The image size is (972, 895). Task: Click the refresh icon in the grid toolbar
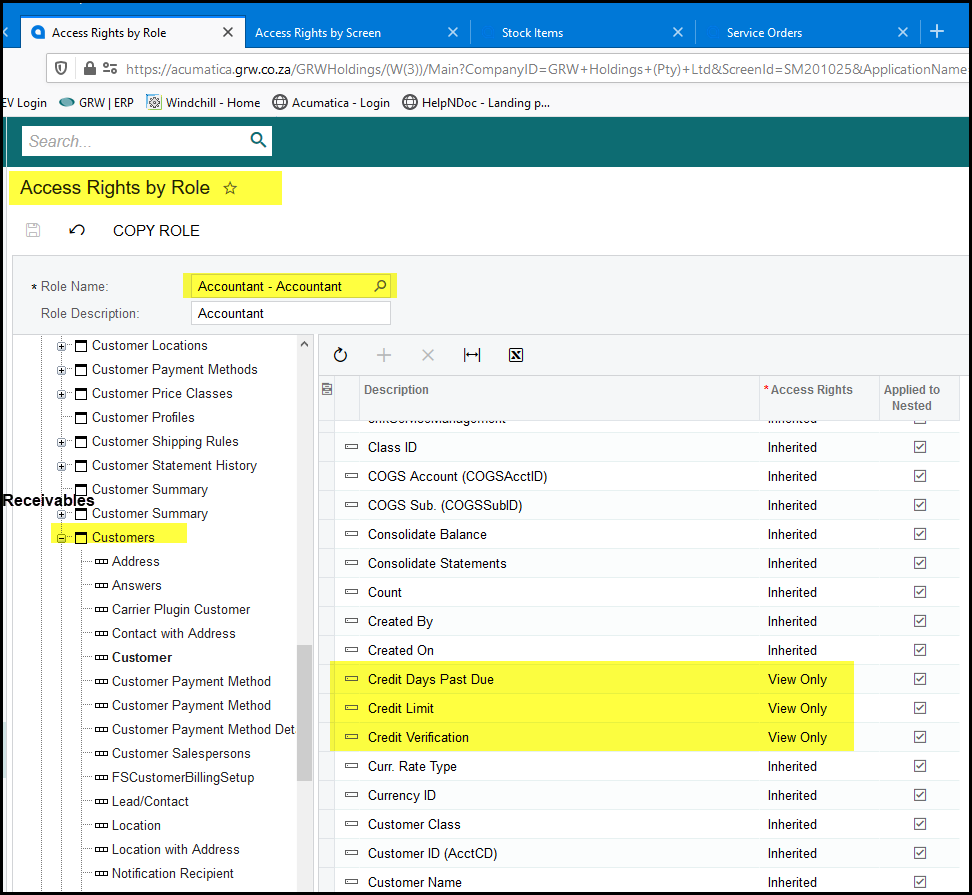click(340, 355)
